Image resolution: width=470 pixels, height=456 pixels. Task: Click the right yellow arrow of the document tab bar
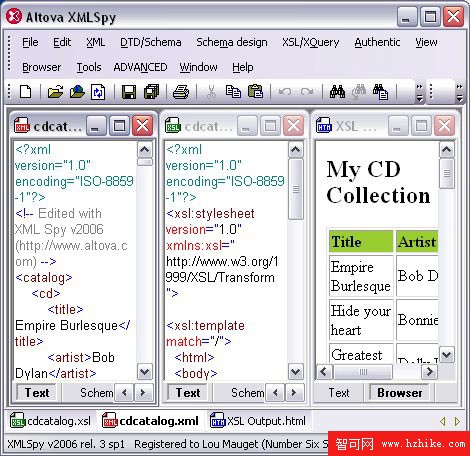point(457,422)
